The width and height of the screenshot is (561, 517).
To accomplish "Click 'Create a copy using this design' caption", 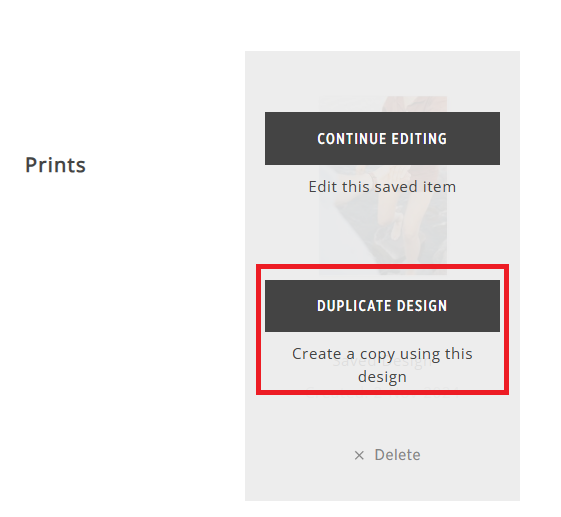I will click(x=382, y=365).
